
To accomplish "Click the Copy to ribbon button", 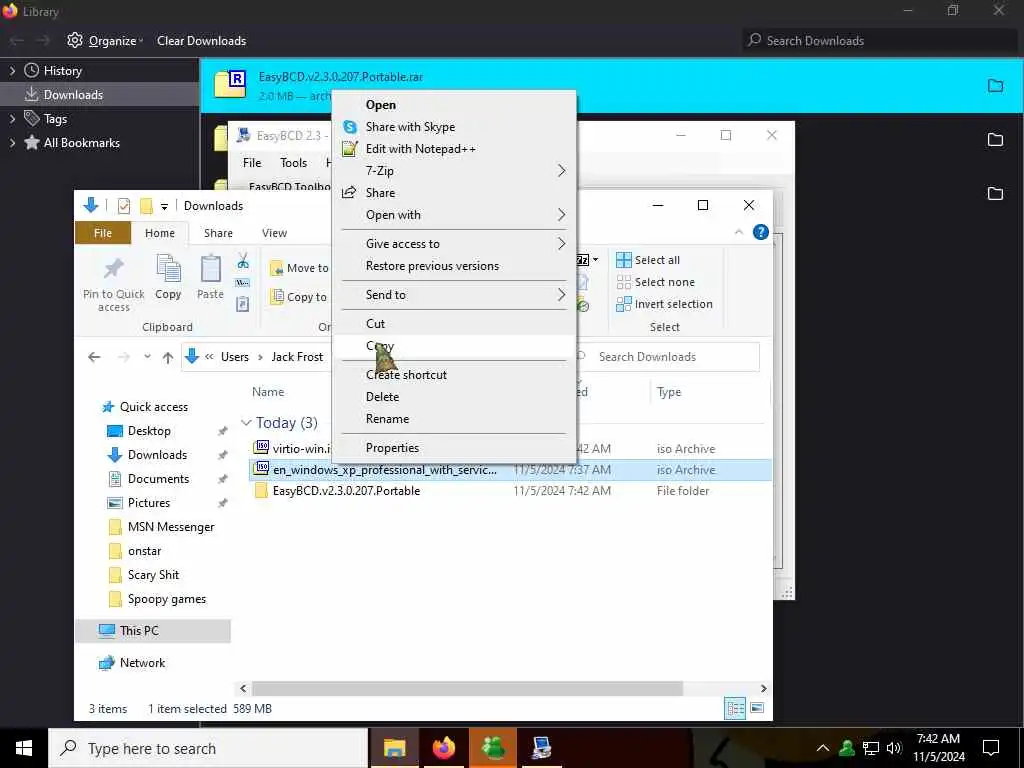I will [298, 296].
